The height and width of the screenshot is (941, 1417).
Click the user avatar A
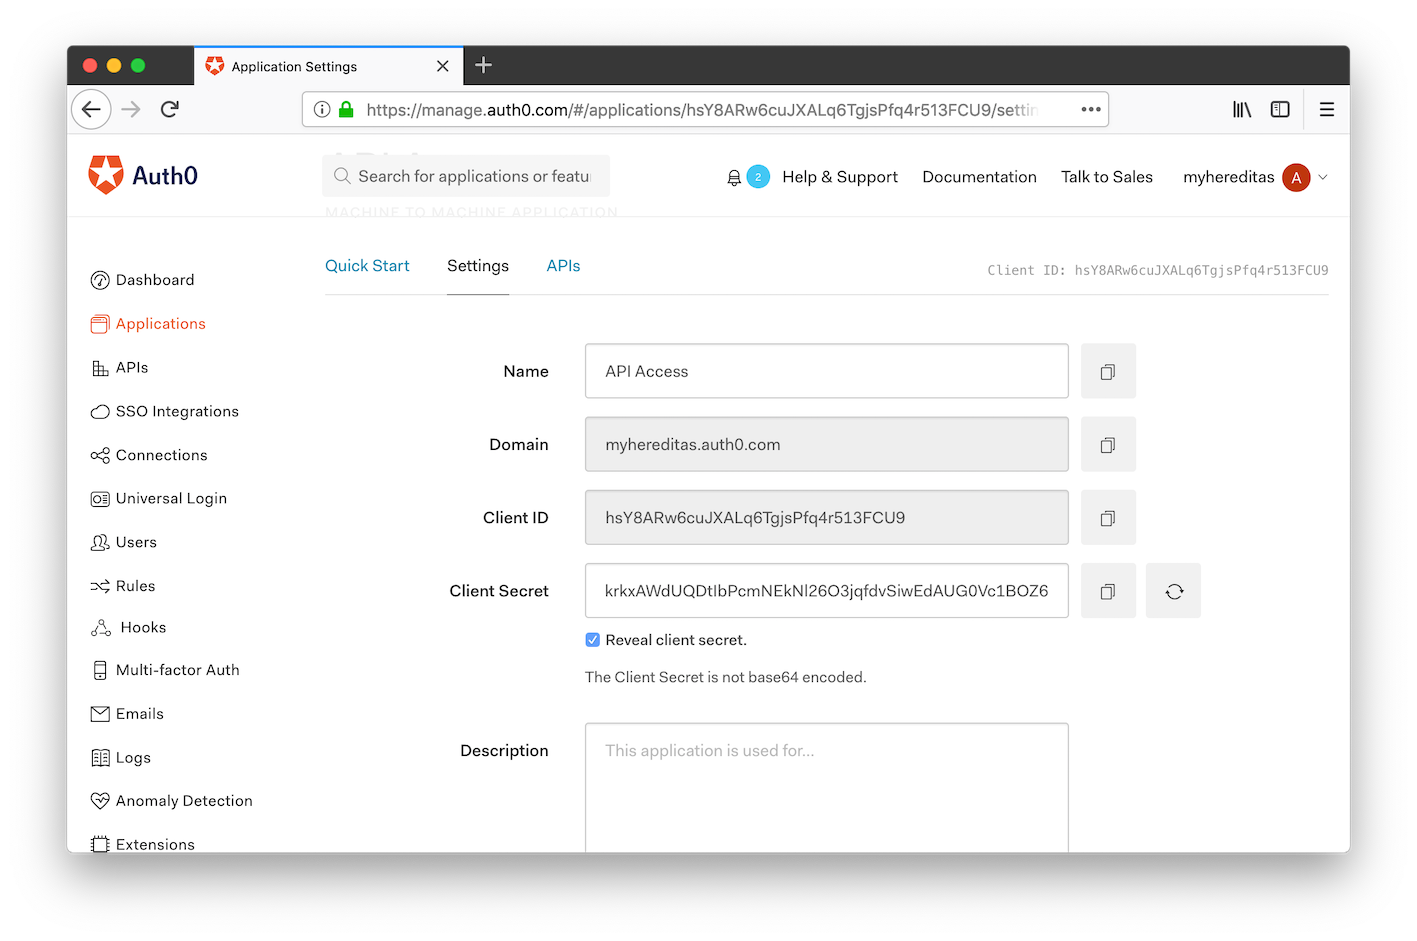1296,177
